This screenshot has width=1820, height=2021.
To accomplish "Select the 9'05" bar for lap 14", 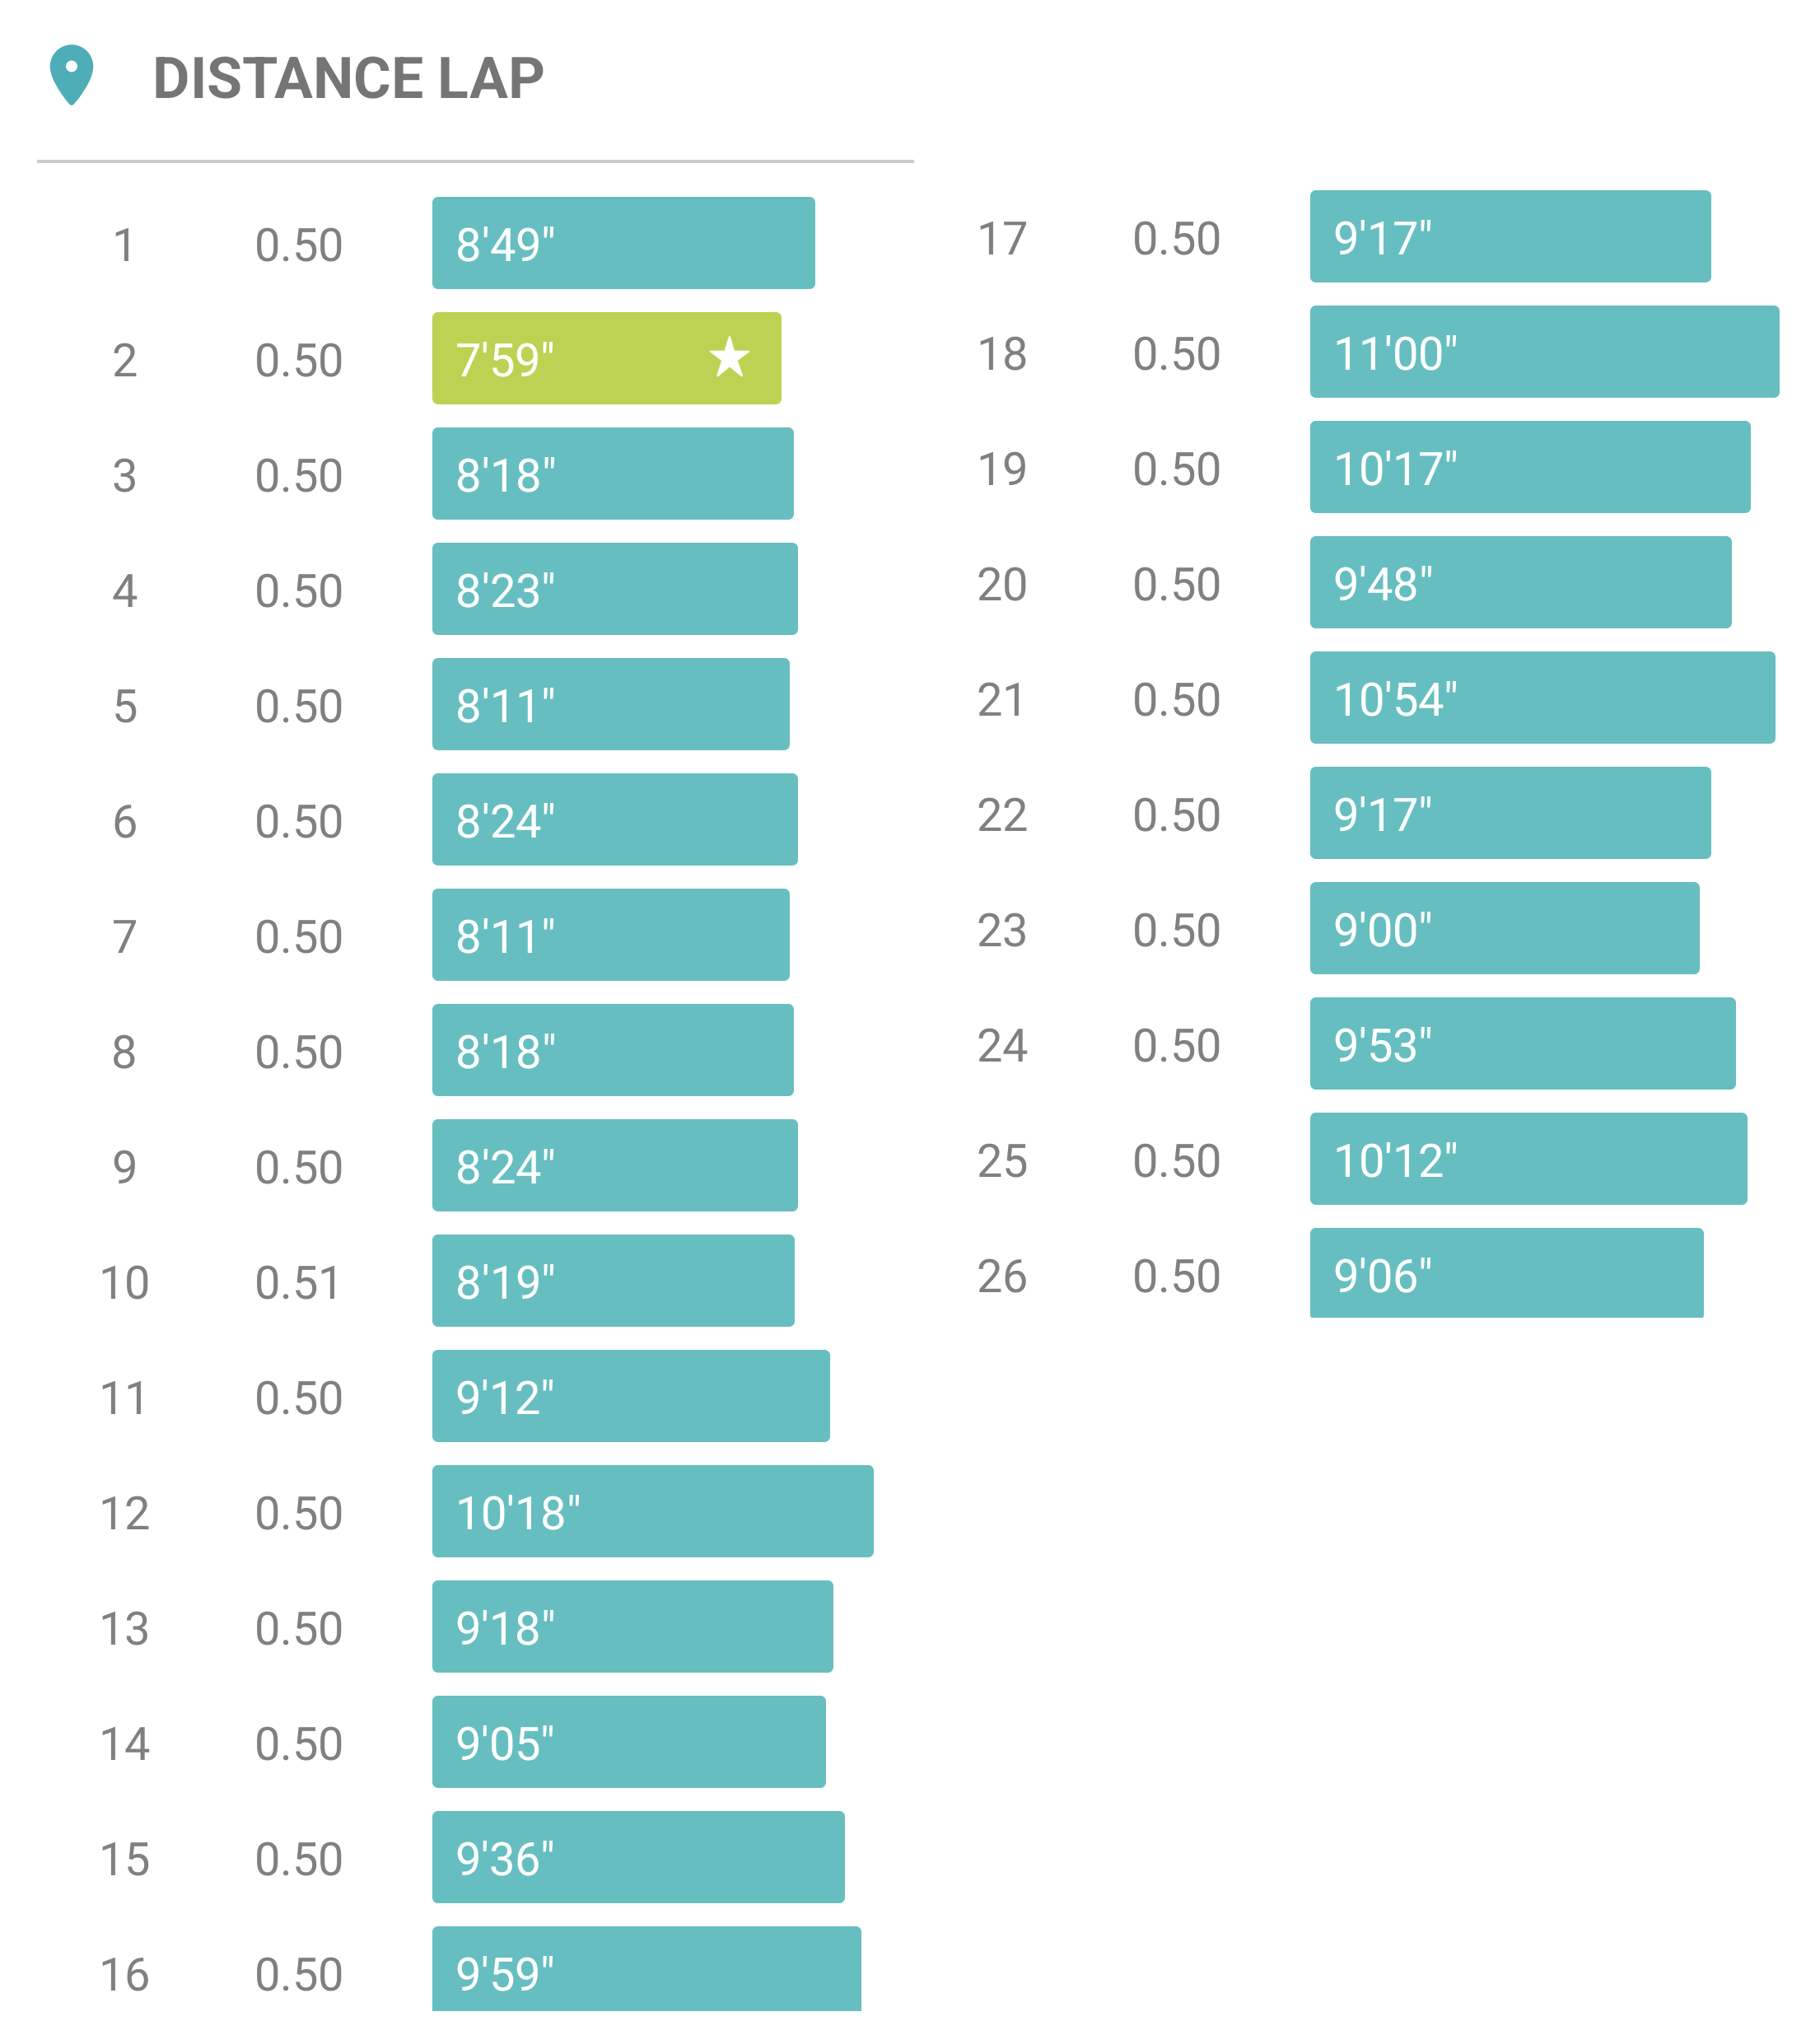I will (628, 1742).
